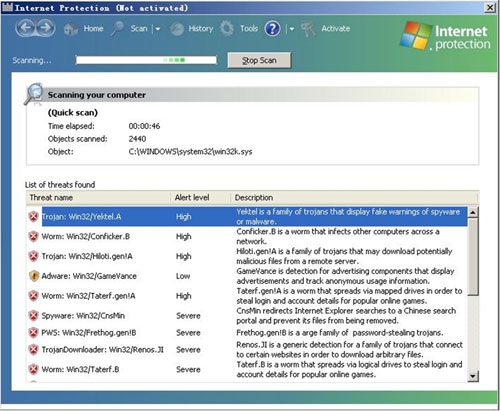Click red shield icon for Conficker.B threat
This screenshot has height=411, width=500.
[x=33, y=236]
